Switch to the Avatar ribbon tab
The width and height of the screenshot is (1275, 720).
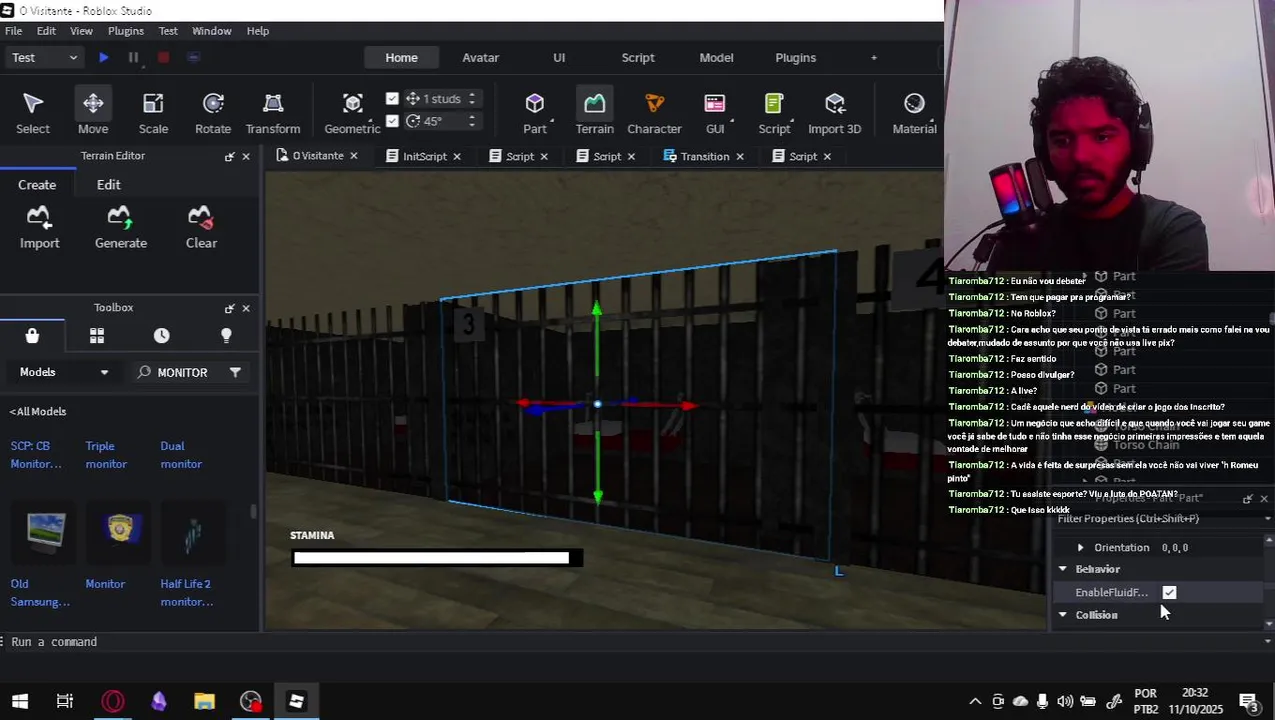tap(480, 58)
